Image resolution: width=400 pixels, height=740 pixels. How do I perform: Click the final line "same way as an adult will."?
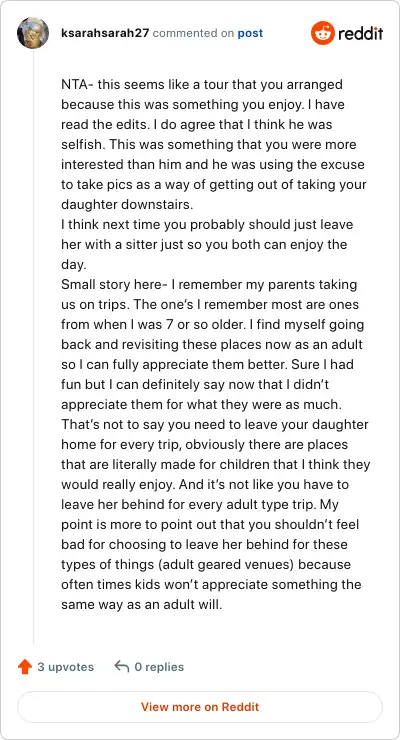click(142, 604)
